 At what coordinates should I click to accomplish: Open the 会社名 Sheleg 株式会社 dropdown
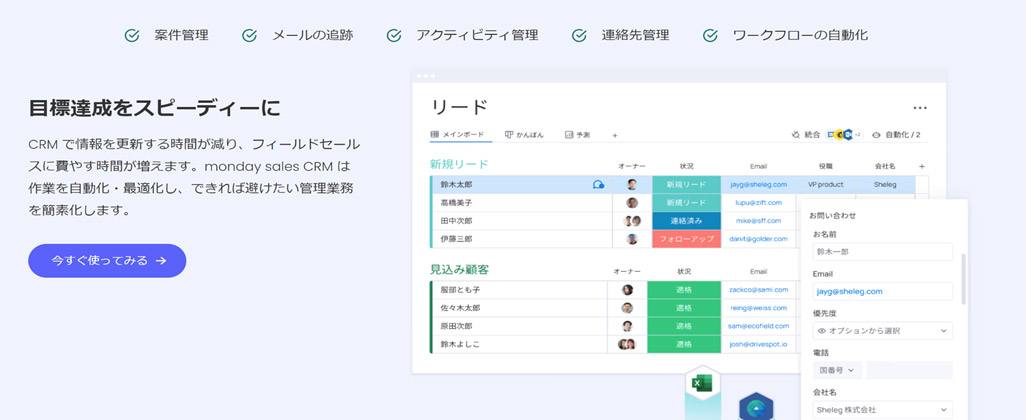coord(883,410)
